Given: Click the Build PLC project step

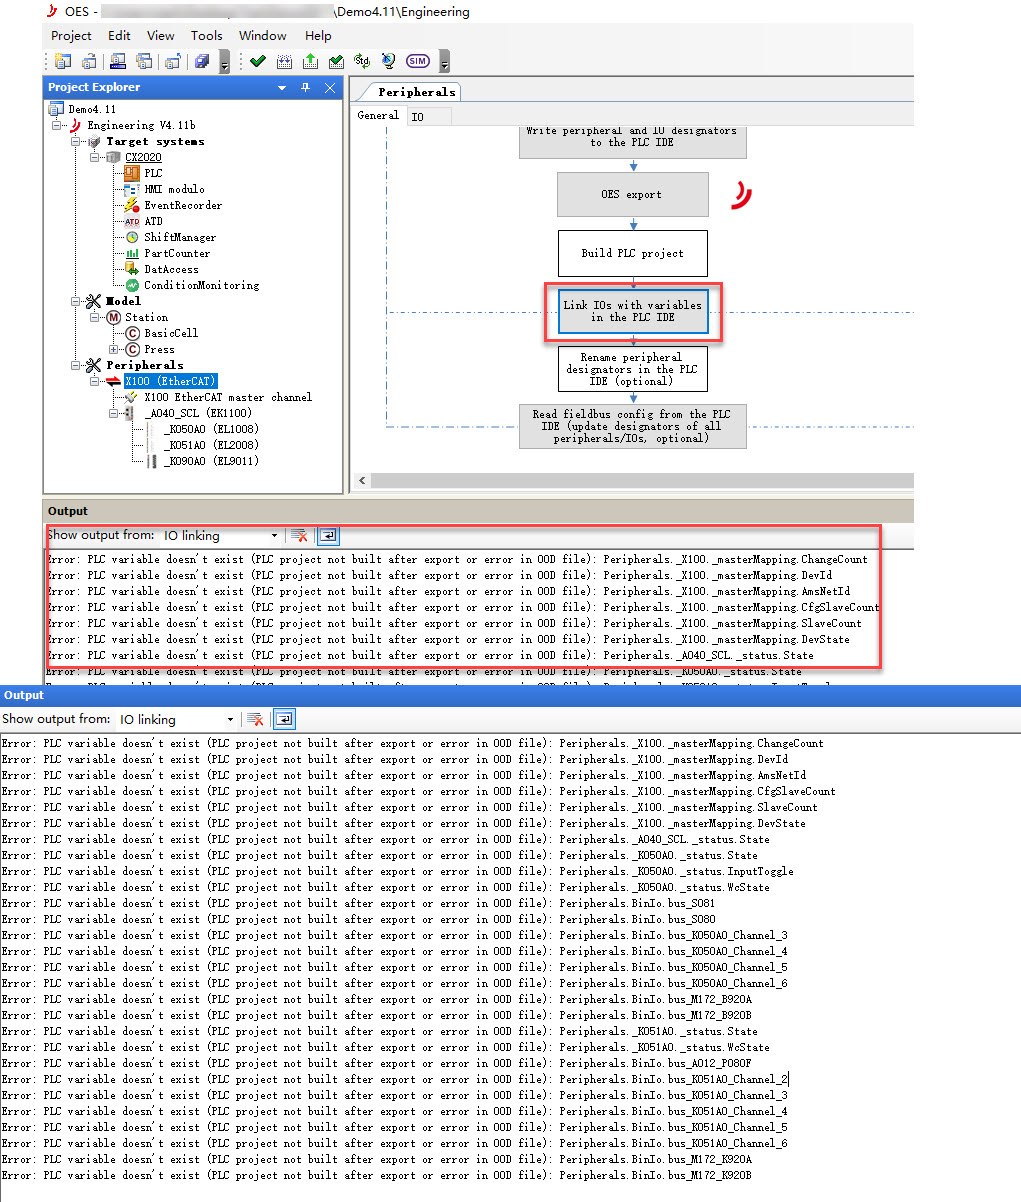Looking at the screenshot, I should (632, 253).
